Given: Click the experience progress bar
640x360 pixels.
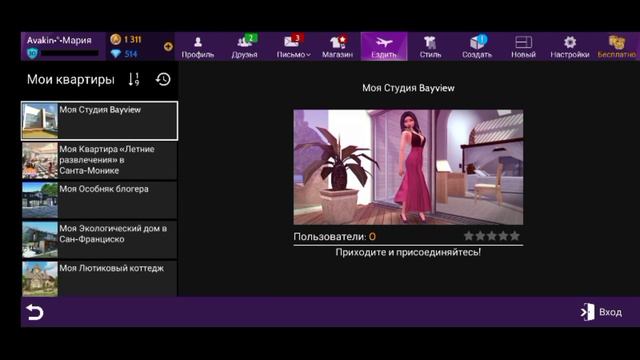Looking at the screenshot, I should pos(69,53).
